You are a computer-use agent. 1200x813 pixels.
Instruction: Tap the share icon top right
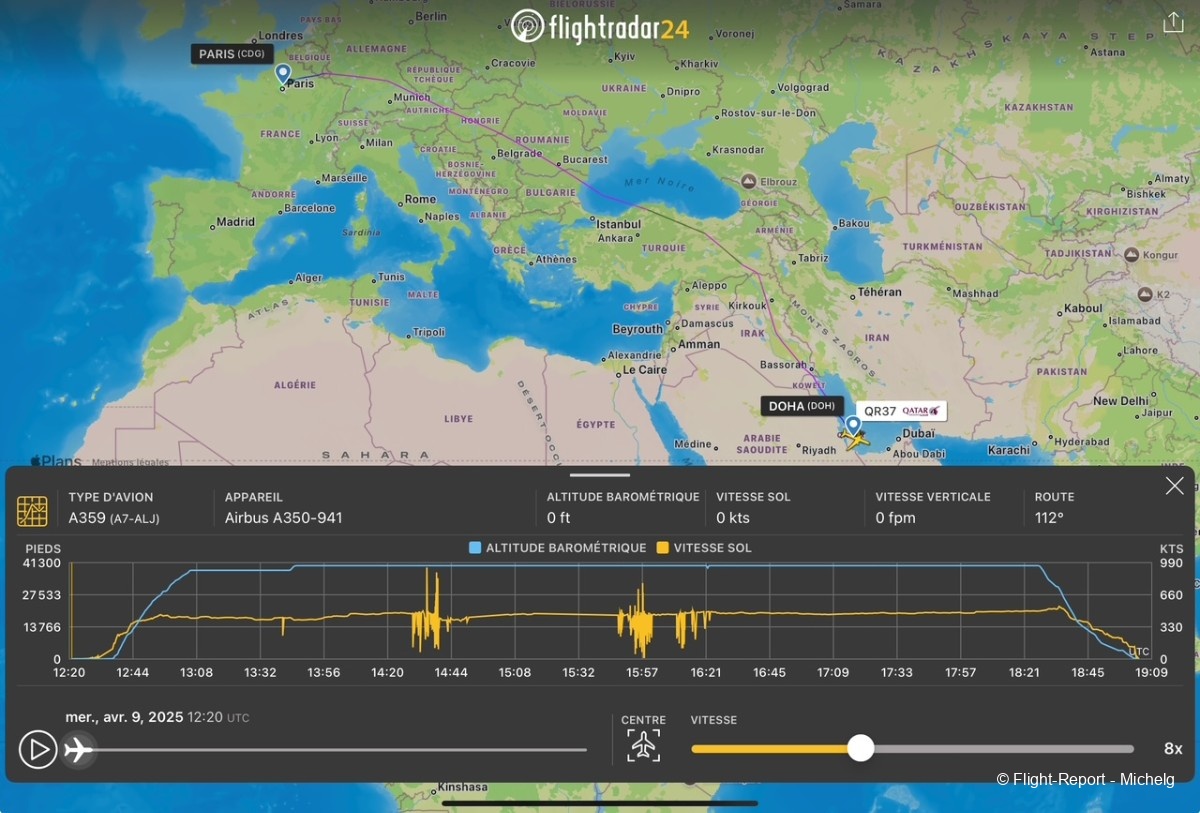pyautogui.click(x=1173, y=23)
